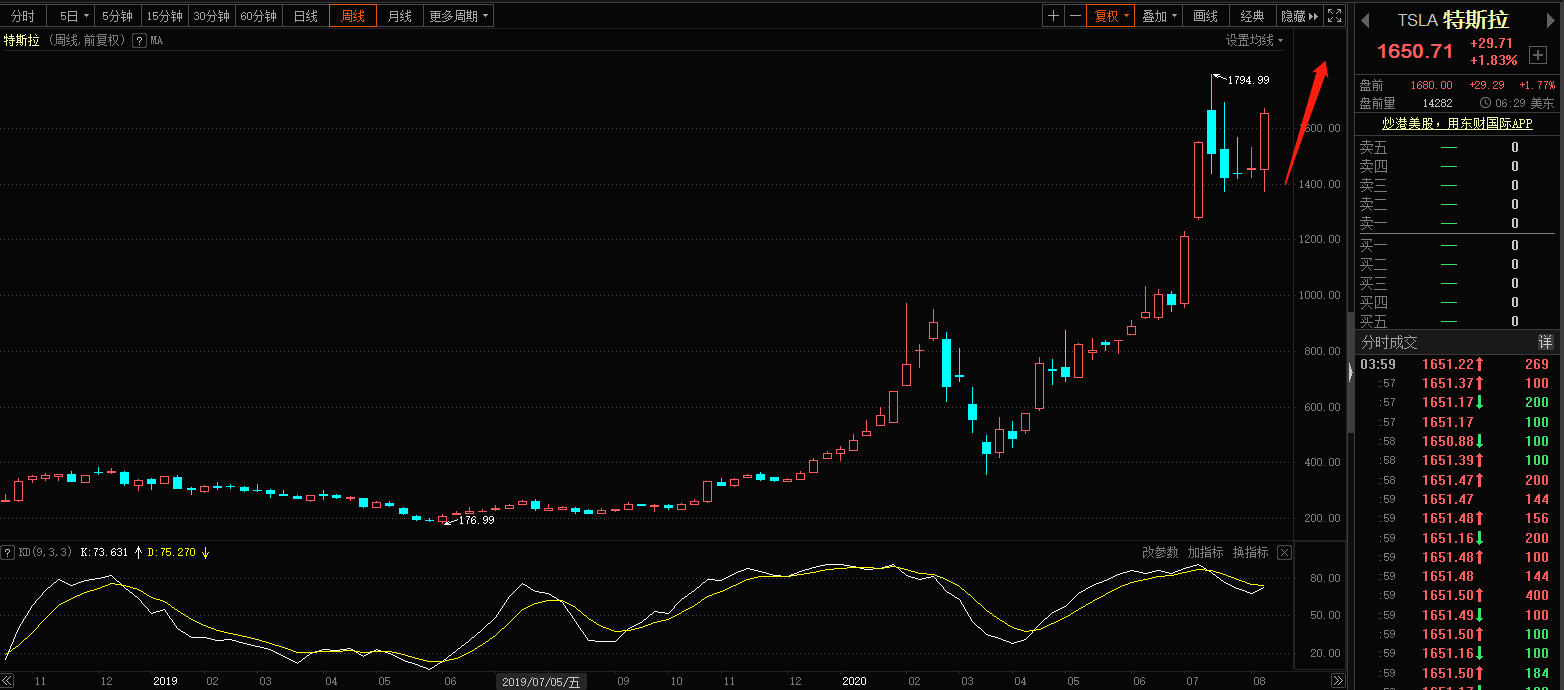1564x690 pixels.
Task: Click the zoom-in plus button on chart toolbar
Action: 1053,16
